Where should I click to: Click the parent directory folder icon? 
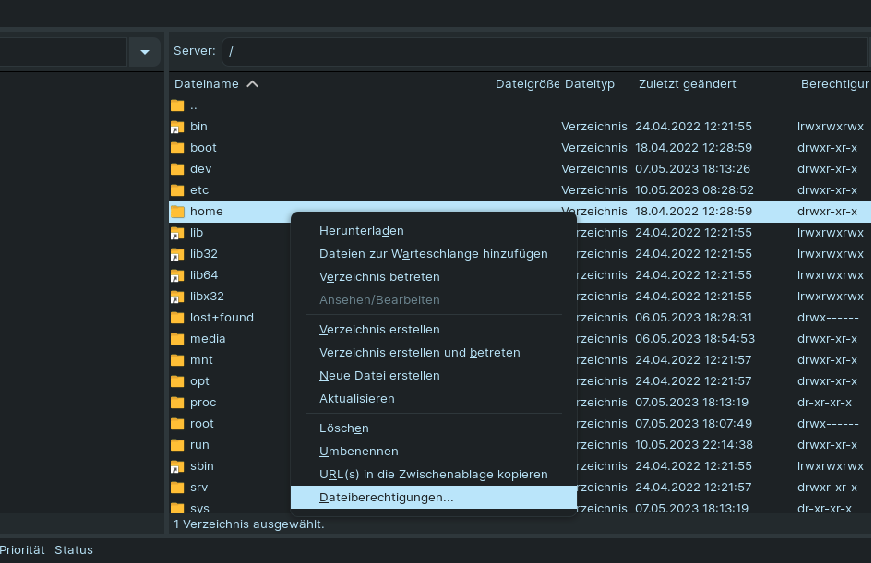click(177, 106)
